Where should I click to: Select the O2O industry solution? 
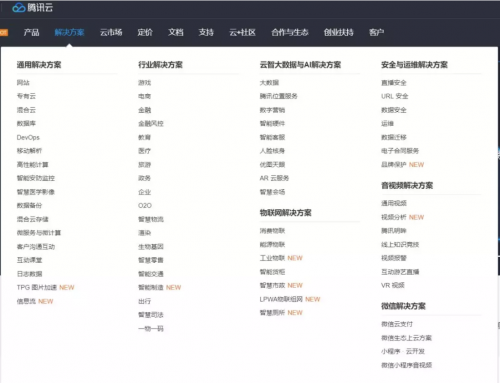pos(145,206)
